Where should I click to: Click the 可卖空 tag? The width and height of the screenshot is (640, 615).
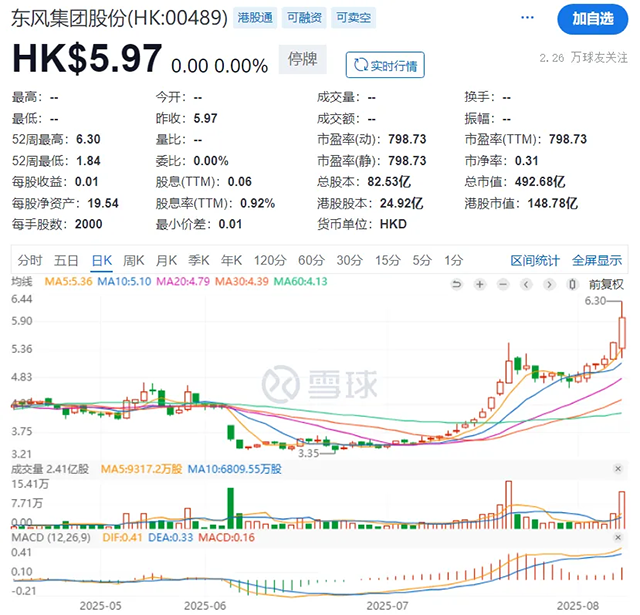coord(353,18)
